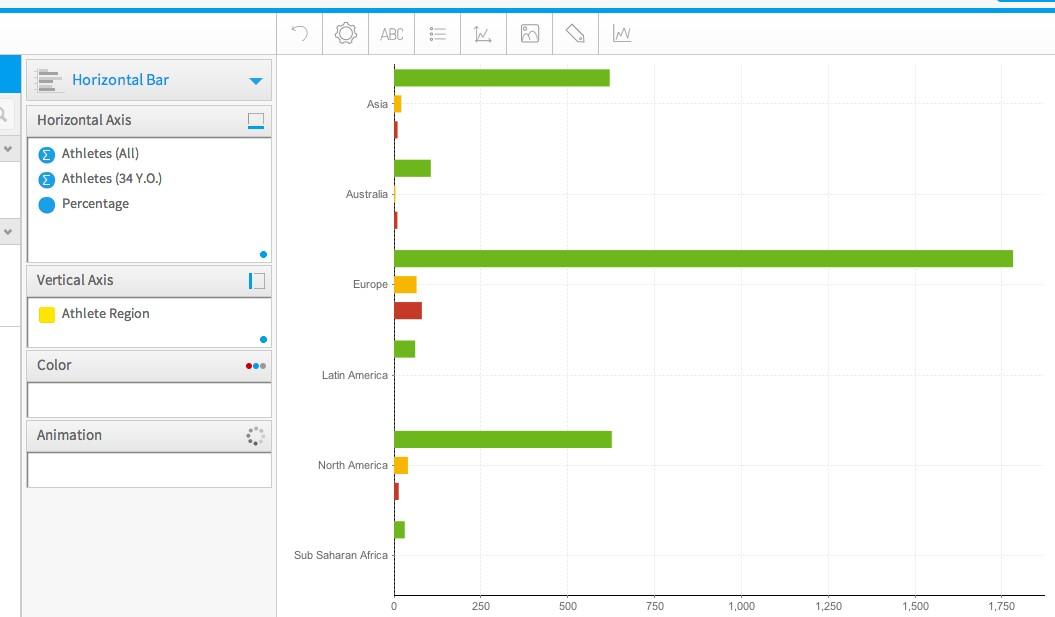
Task: Click the Animation section header
Action: pyautogui.click(x=149, y=435)
